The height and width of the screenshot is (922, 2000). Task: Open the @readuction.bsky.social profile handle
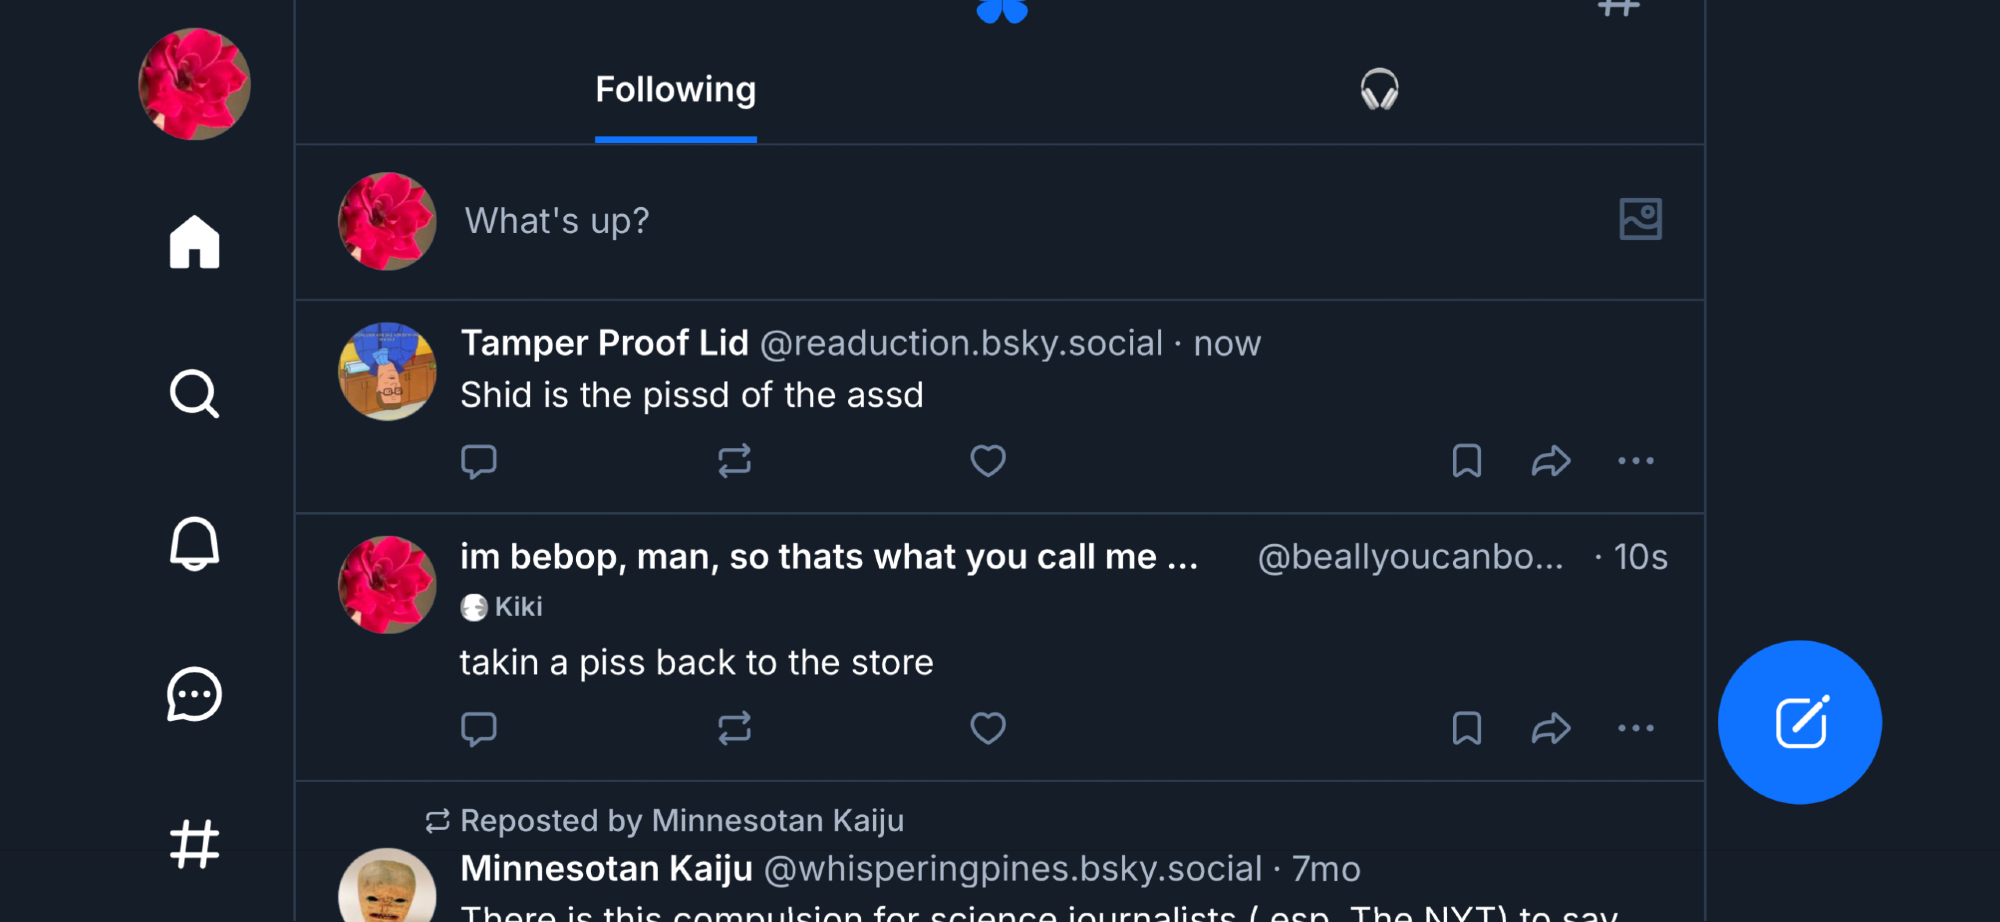961,344
